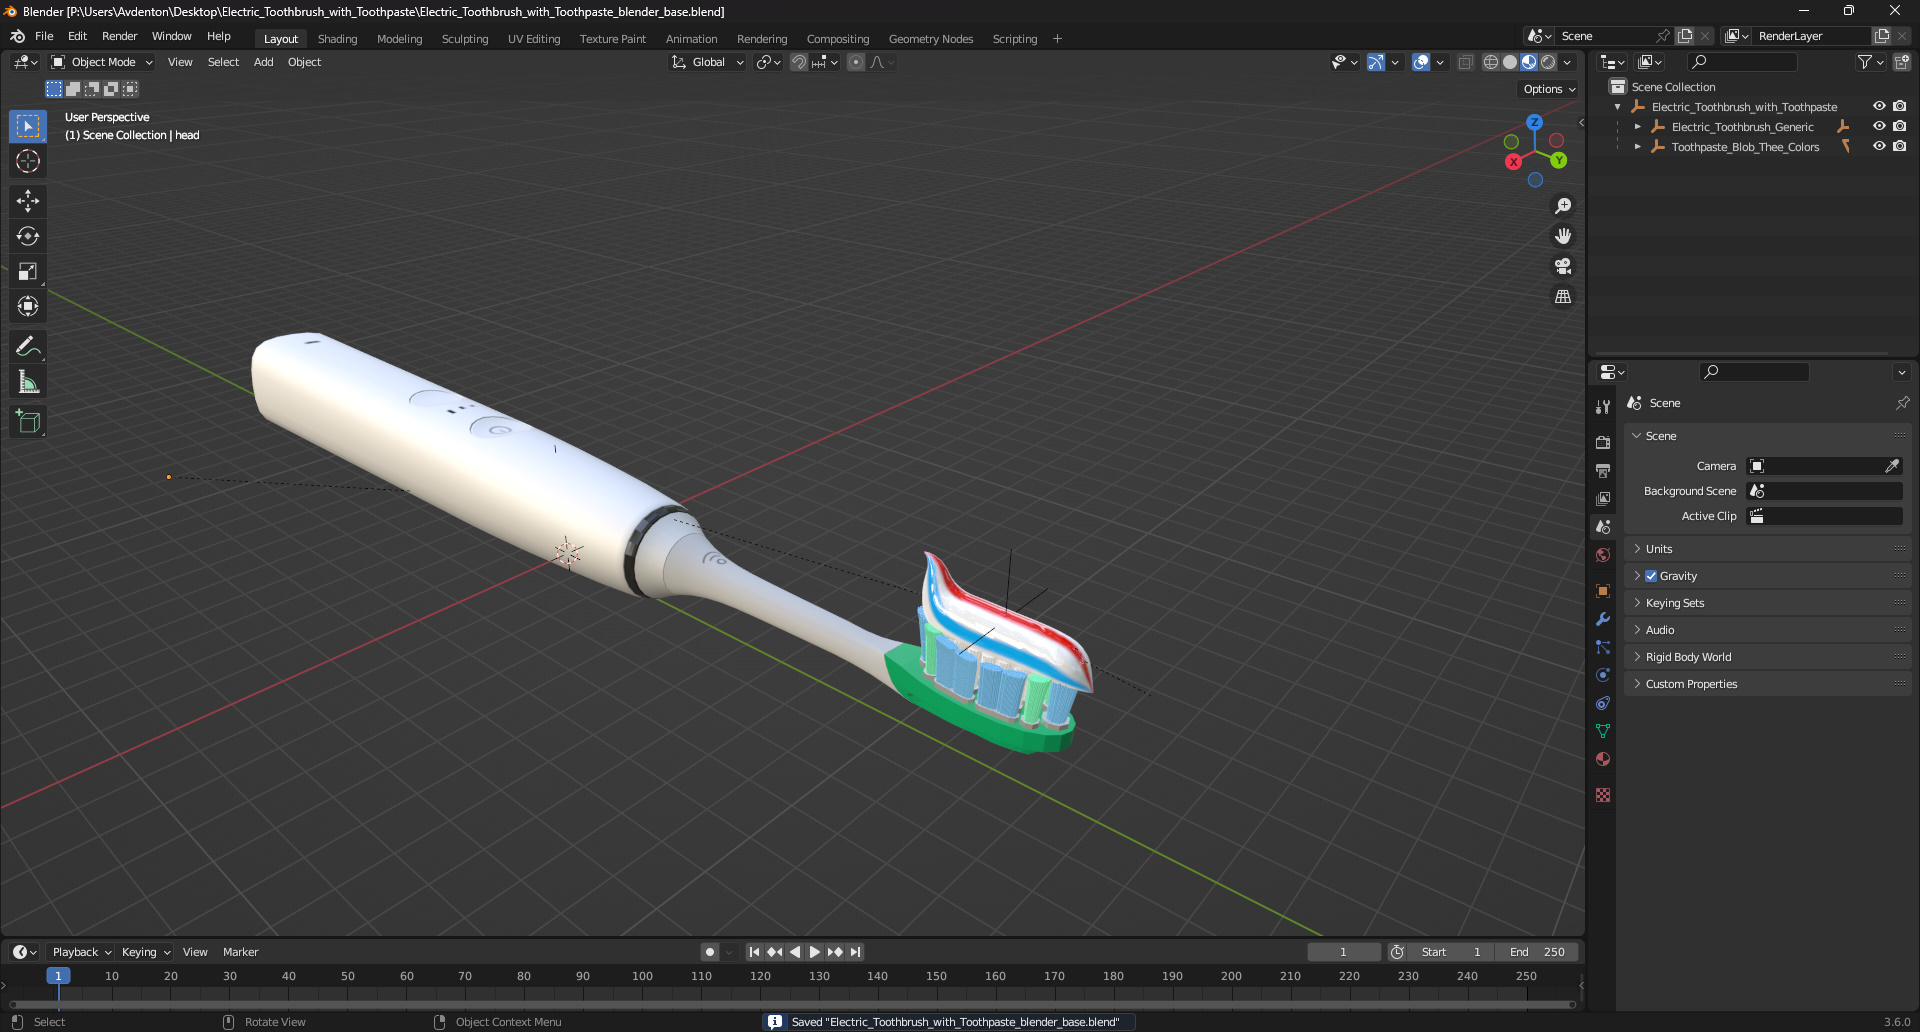Open the Modifier properties tab
Viewport: 1920px width, 1032px height.
1603,619
